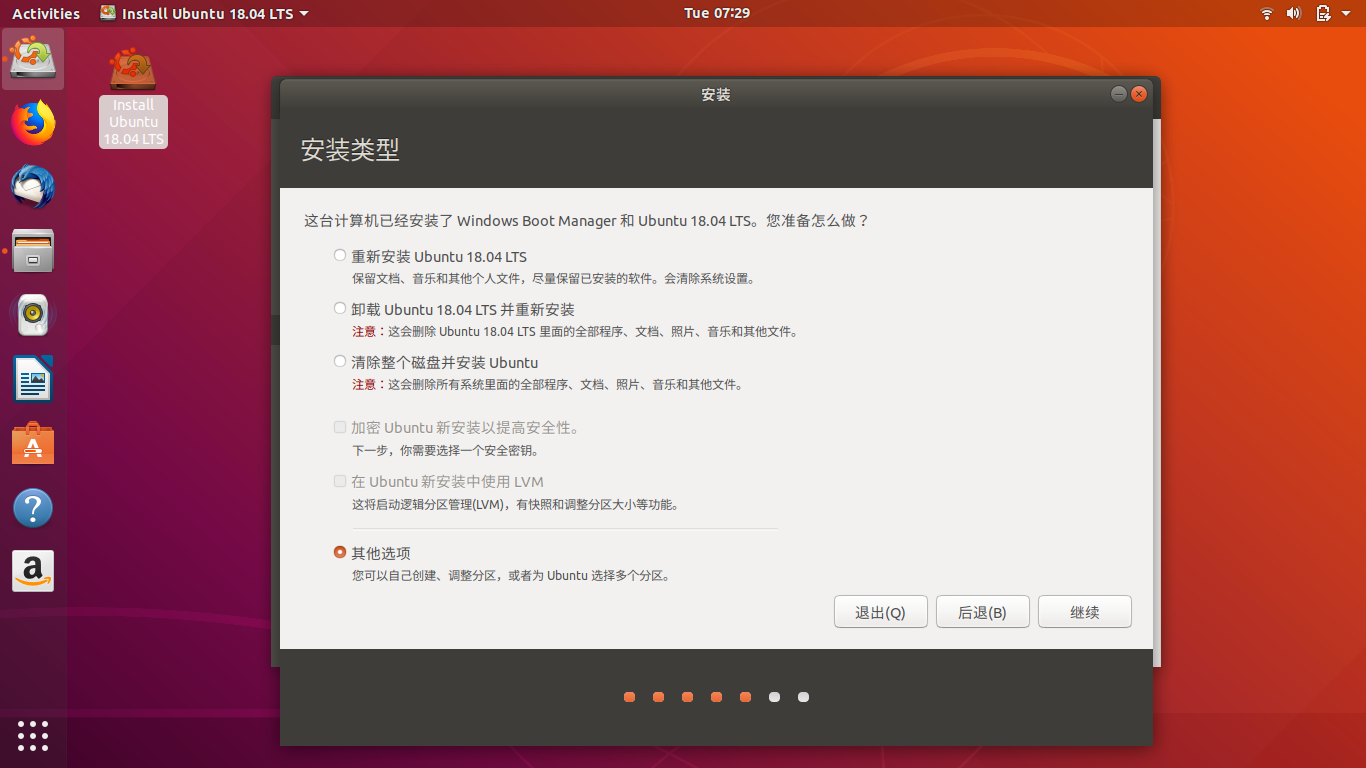Select reinstall Ubuntu 18.04 LTS radio option
The height and width of the screenshot is (768, 1366).
click(340, 256)
